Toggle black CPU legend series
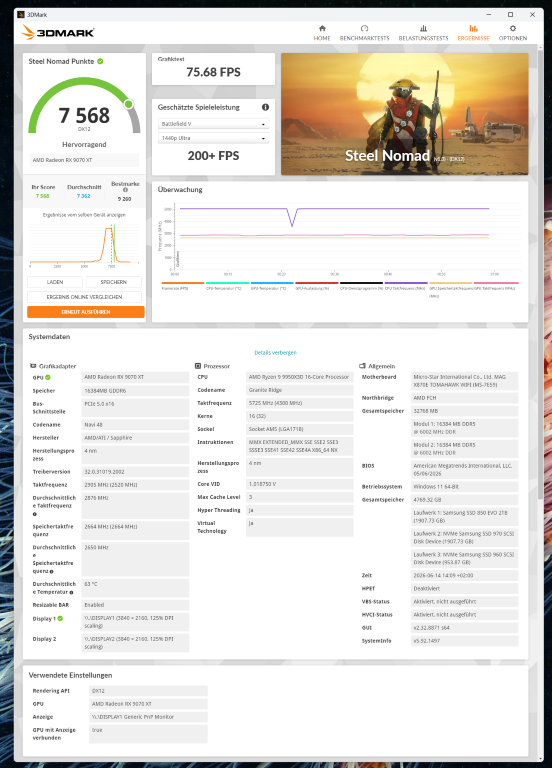The width and height of the screenshot is (552, 768). point(361,286)
